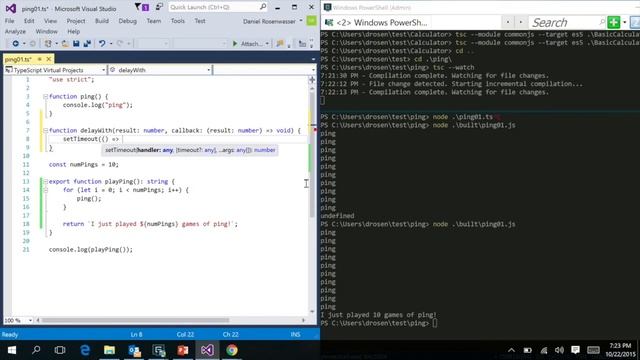This screenshot has height=360, width=640.
Task: Click the Save ping01.ts floppy icon
Action: tap(76, 43)
